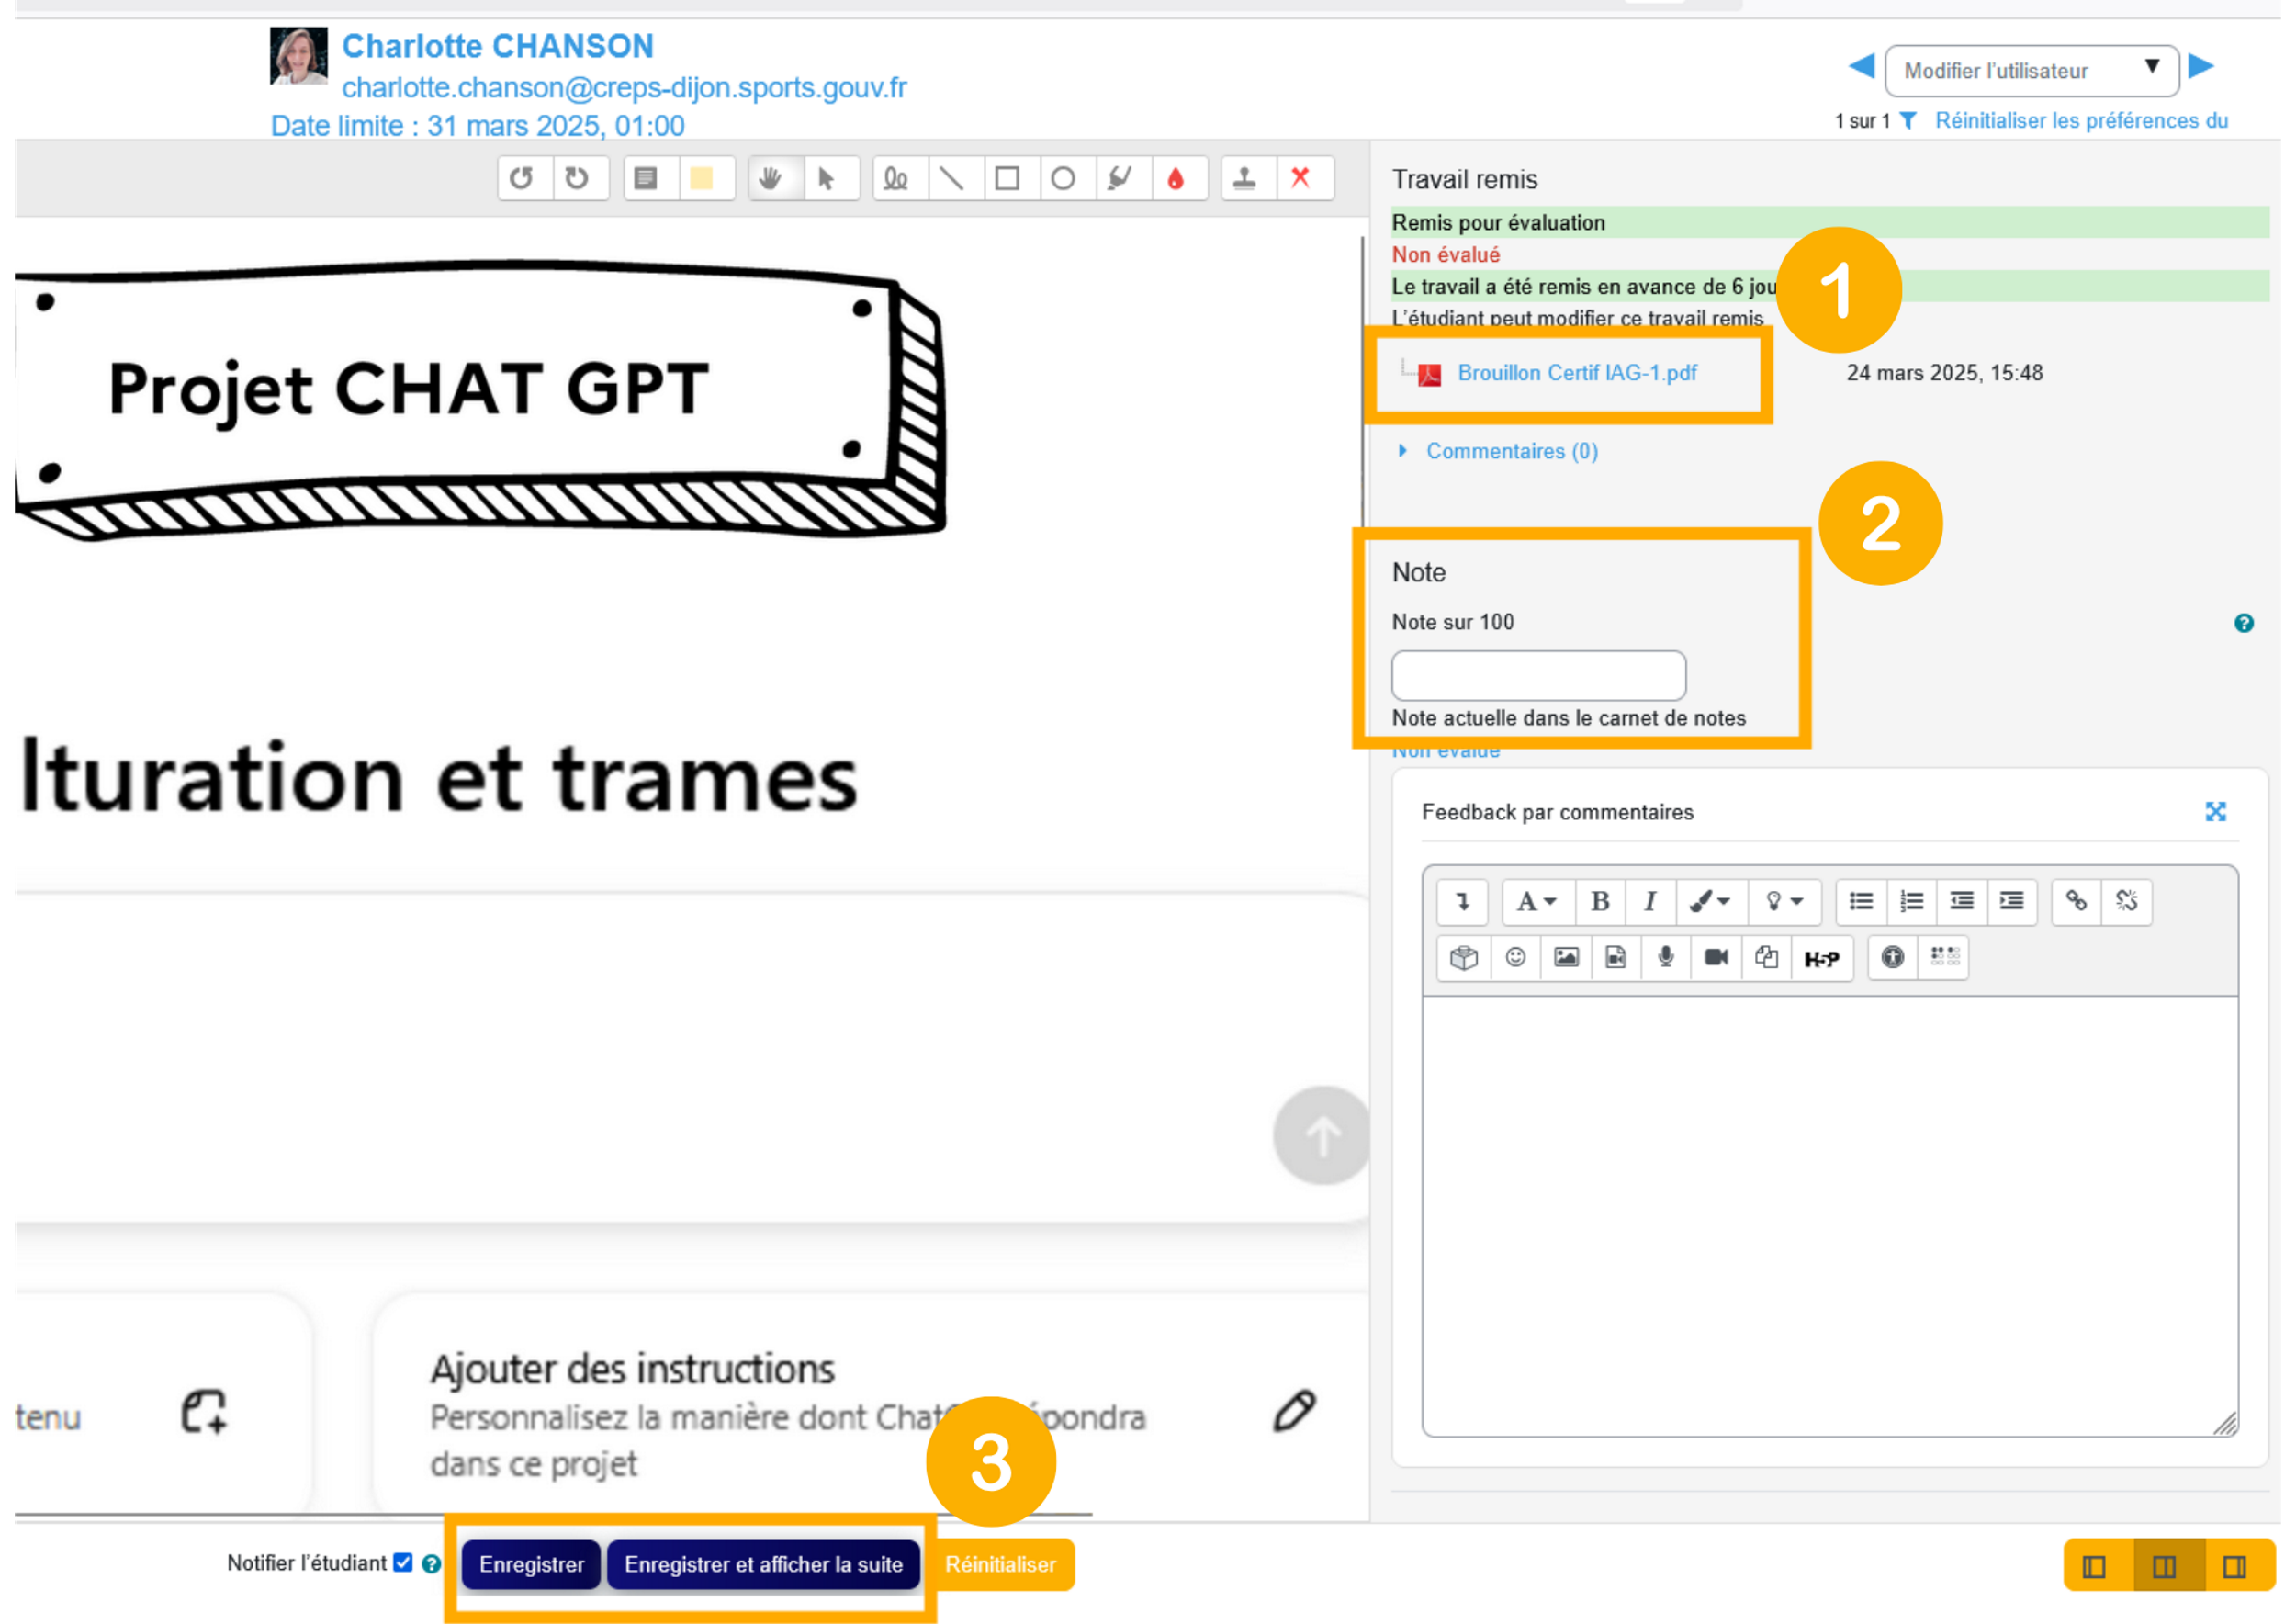Viewport: 2296px width, 1624px height.
Task: Toggle editor toolbar show/hide button
Action: pos(1464,902)
